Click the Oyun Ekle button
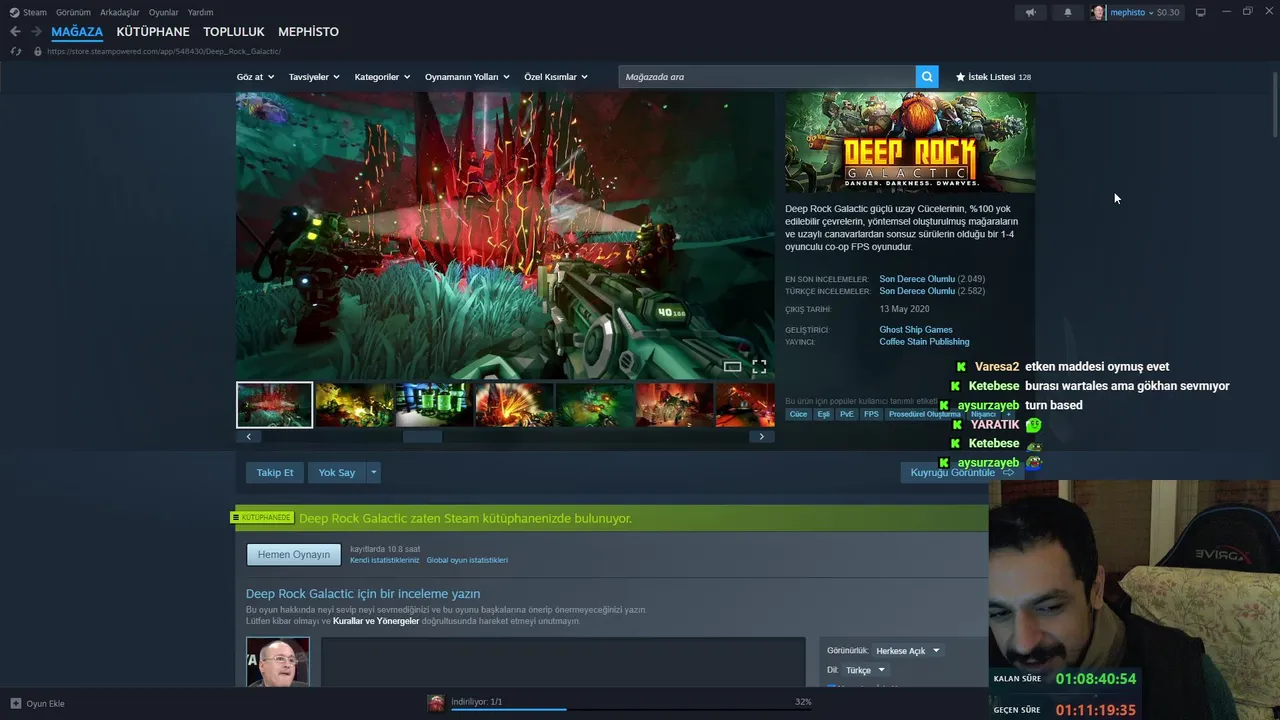The height and width of the screenshot is (720, 1280). [37, 704]
